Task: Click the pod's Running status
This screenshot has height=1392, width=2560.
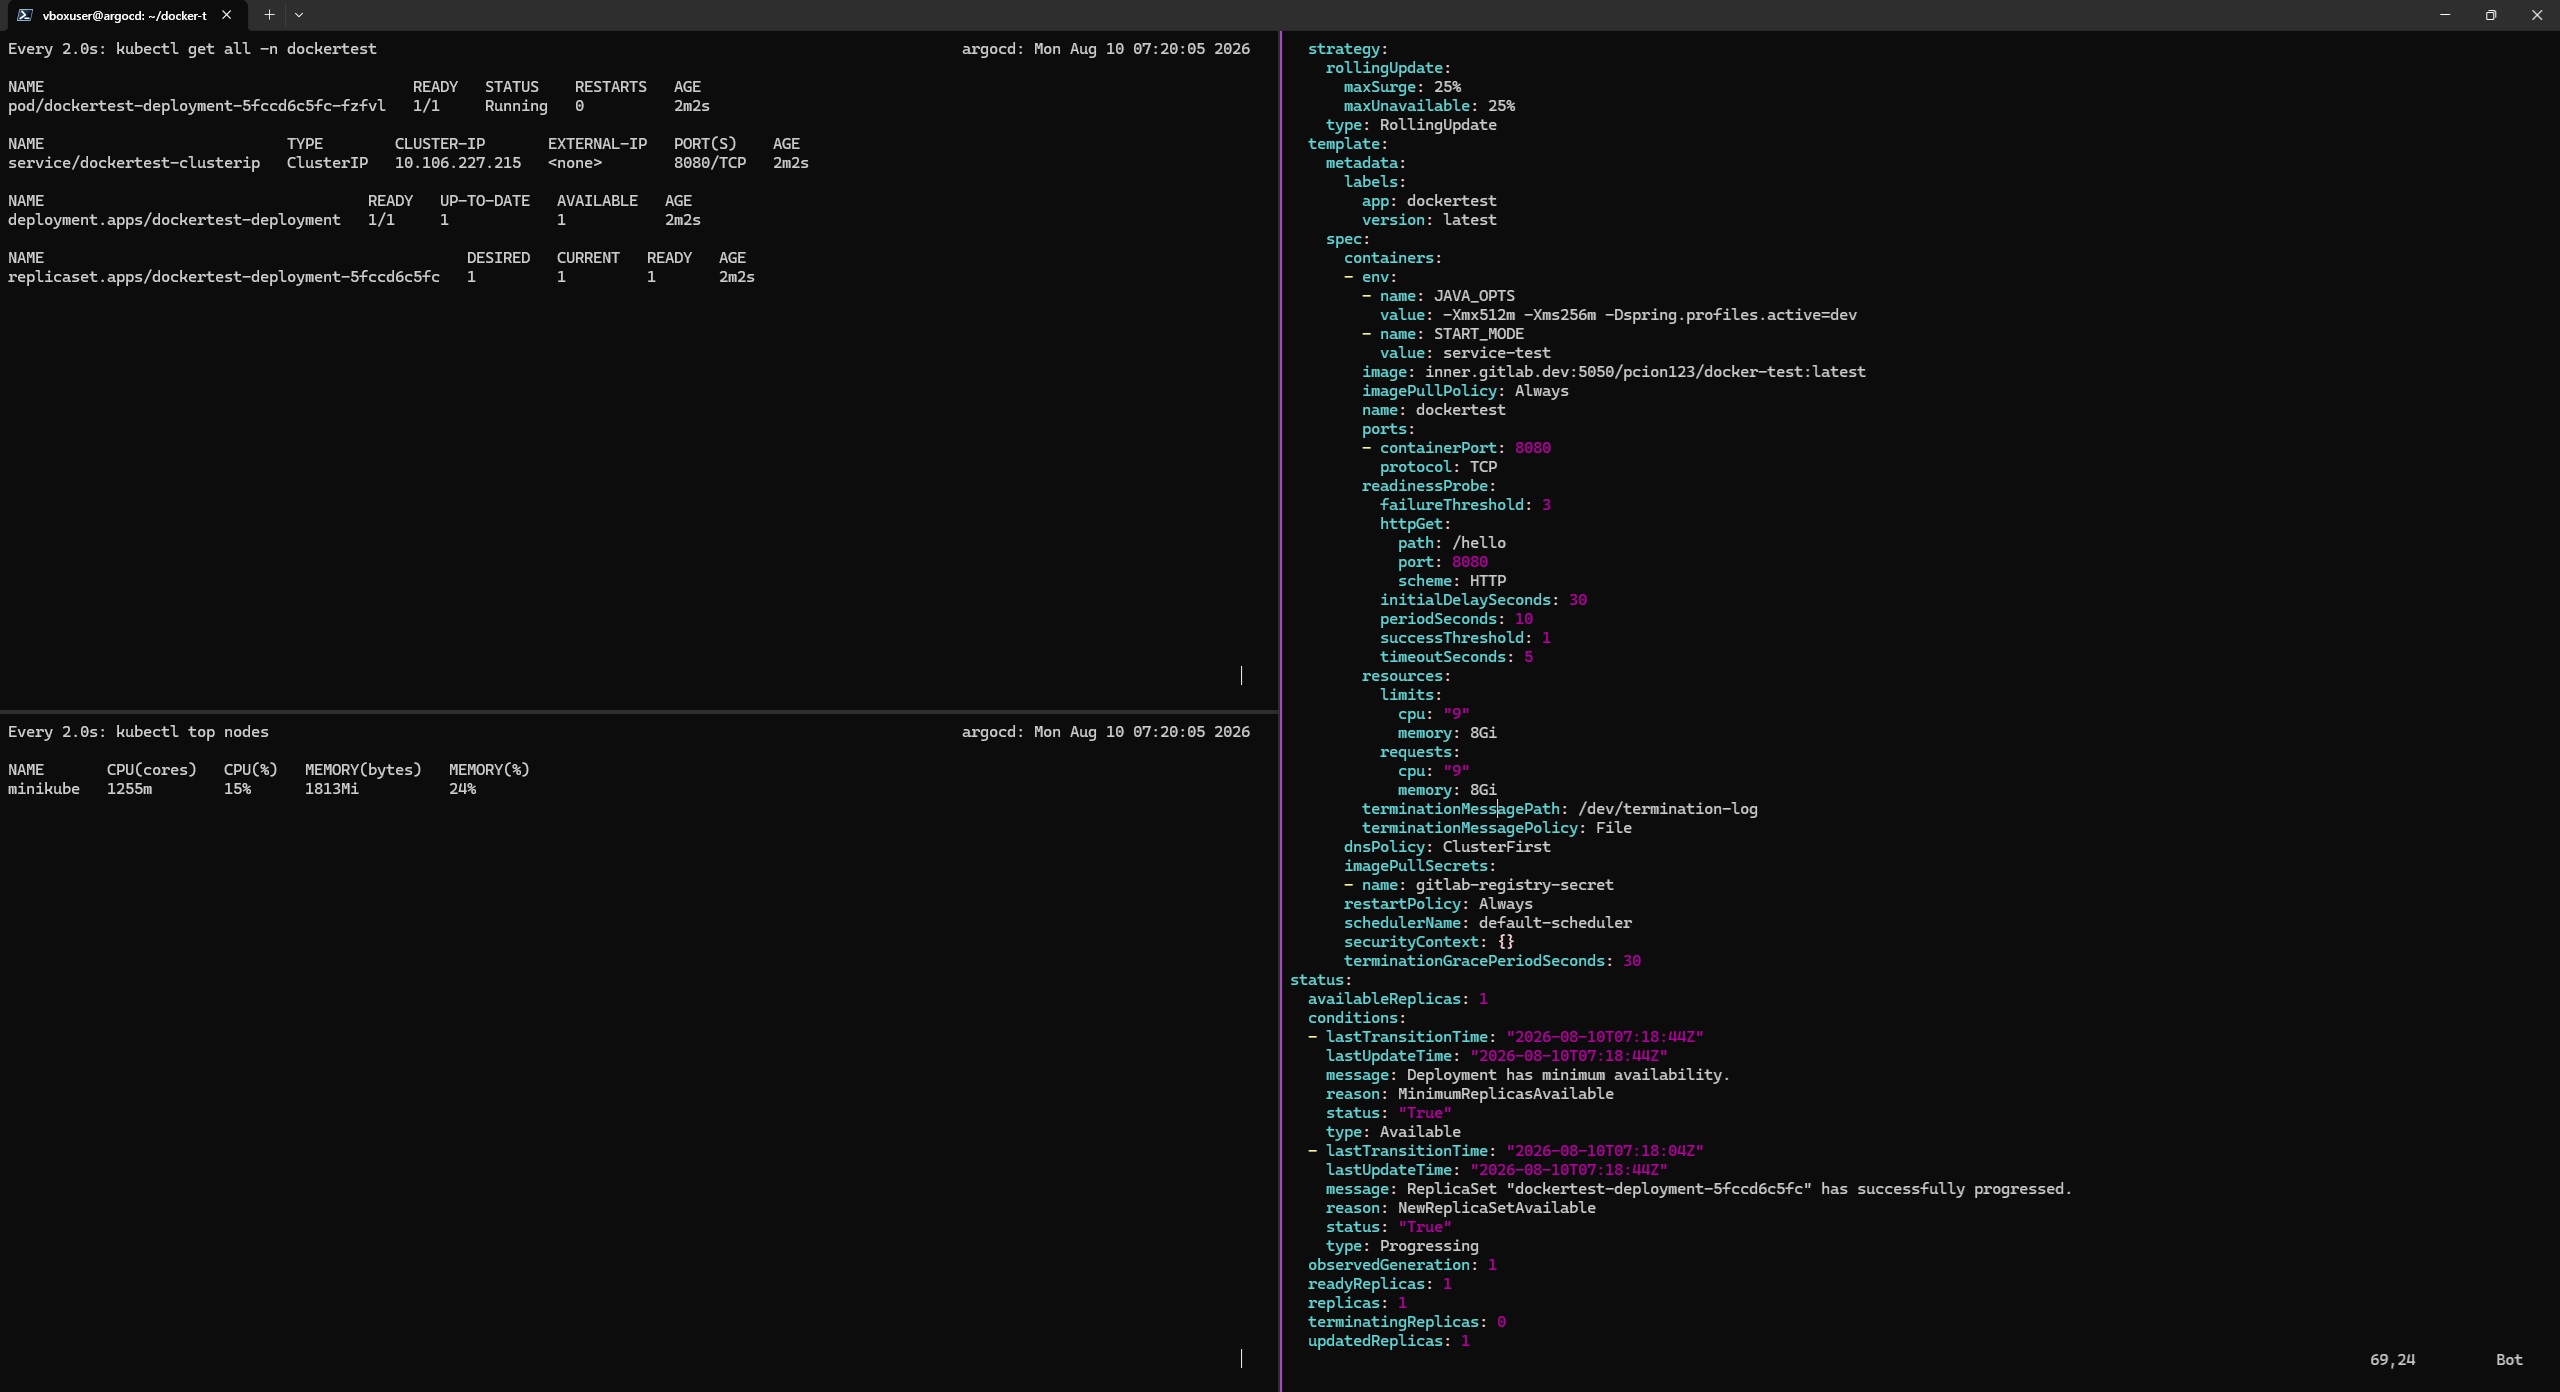Action: (x=516, y=106)
